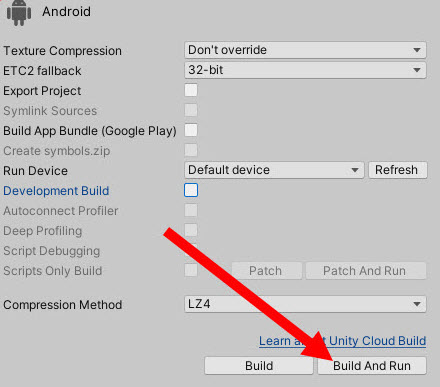Toggle the Scripts Only Build checkbox
The height and width of the screenshot is (387, 440).
191,270
